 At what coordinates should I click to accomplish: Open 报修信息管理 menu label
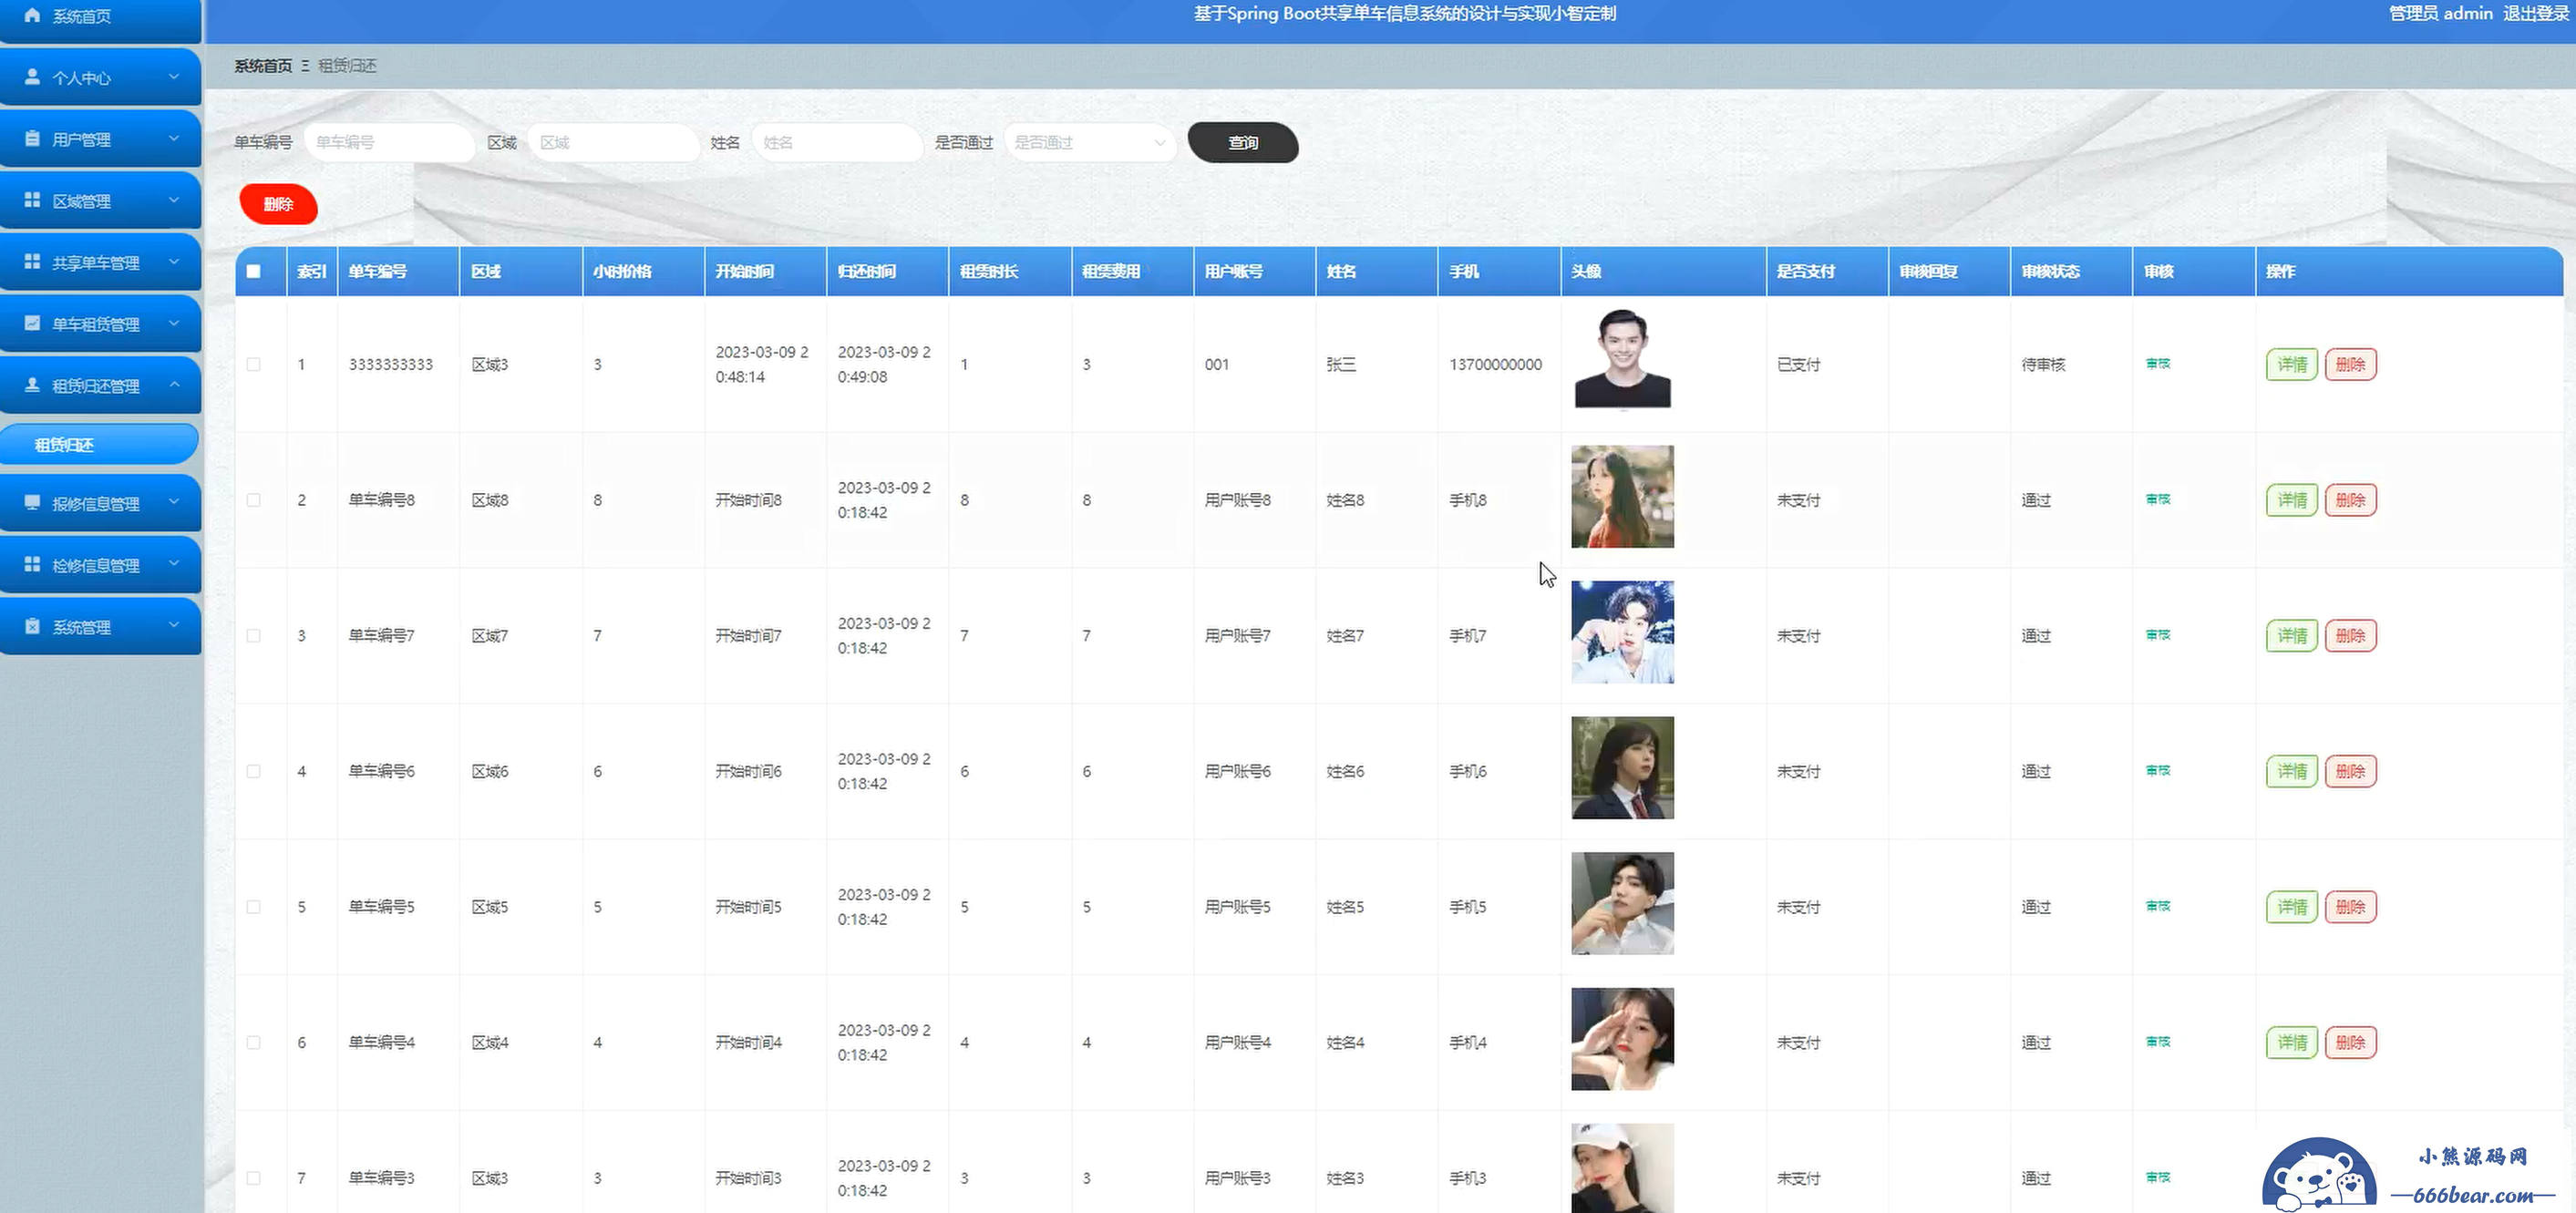click(96, 504)
